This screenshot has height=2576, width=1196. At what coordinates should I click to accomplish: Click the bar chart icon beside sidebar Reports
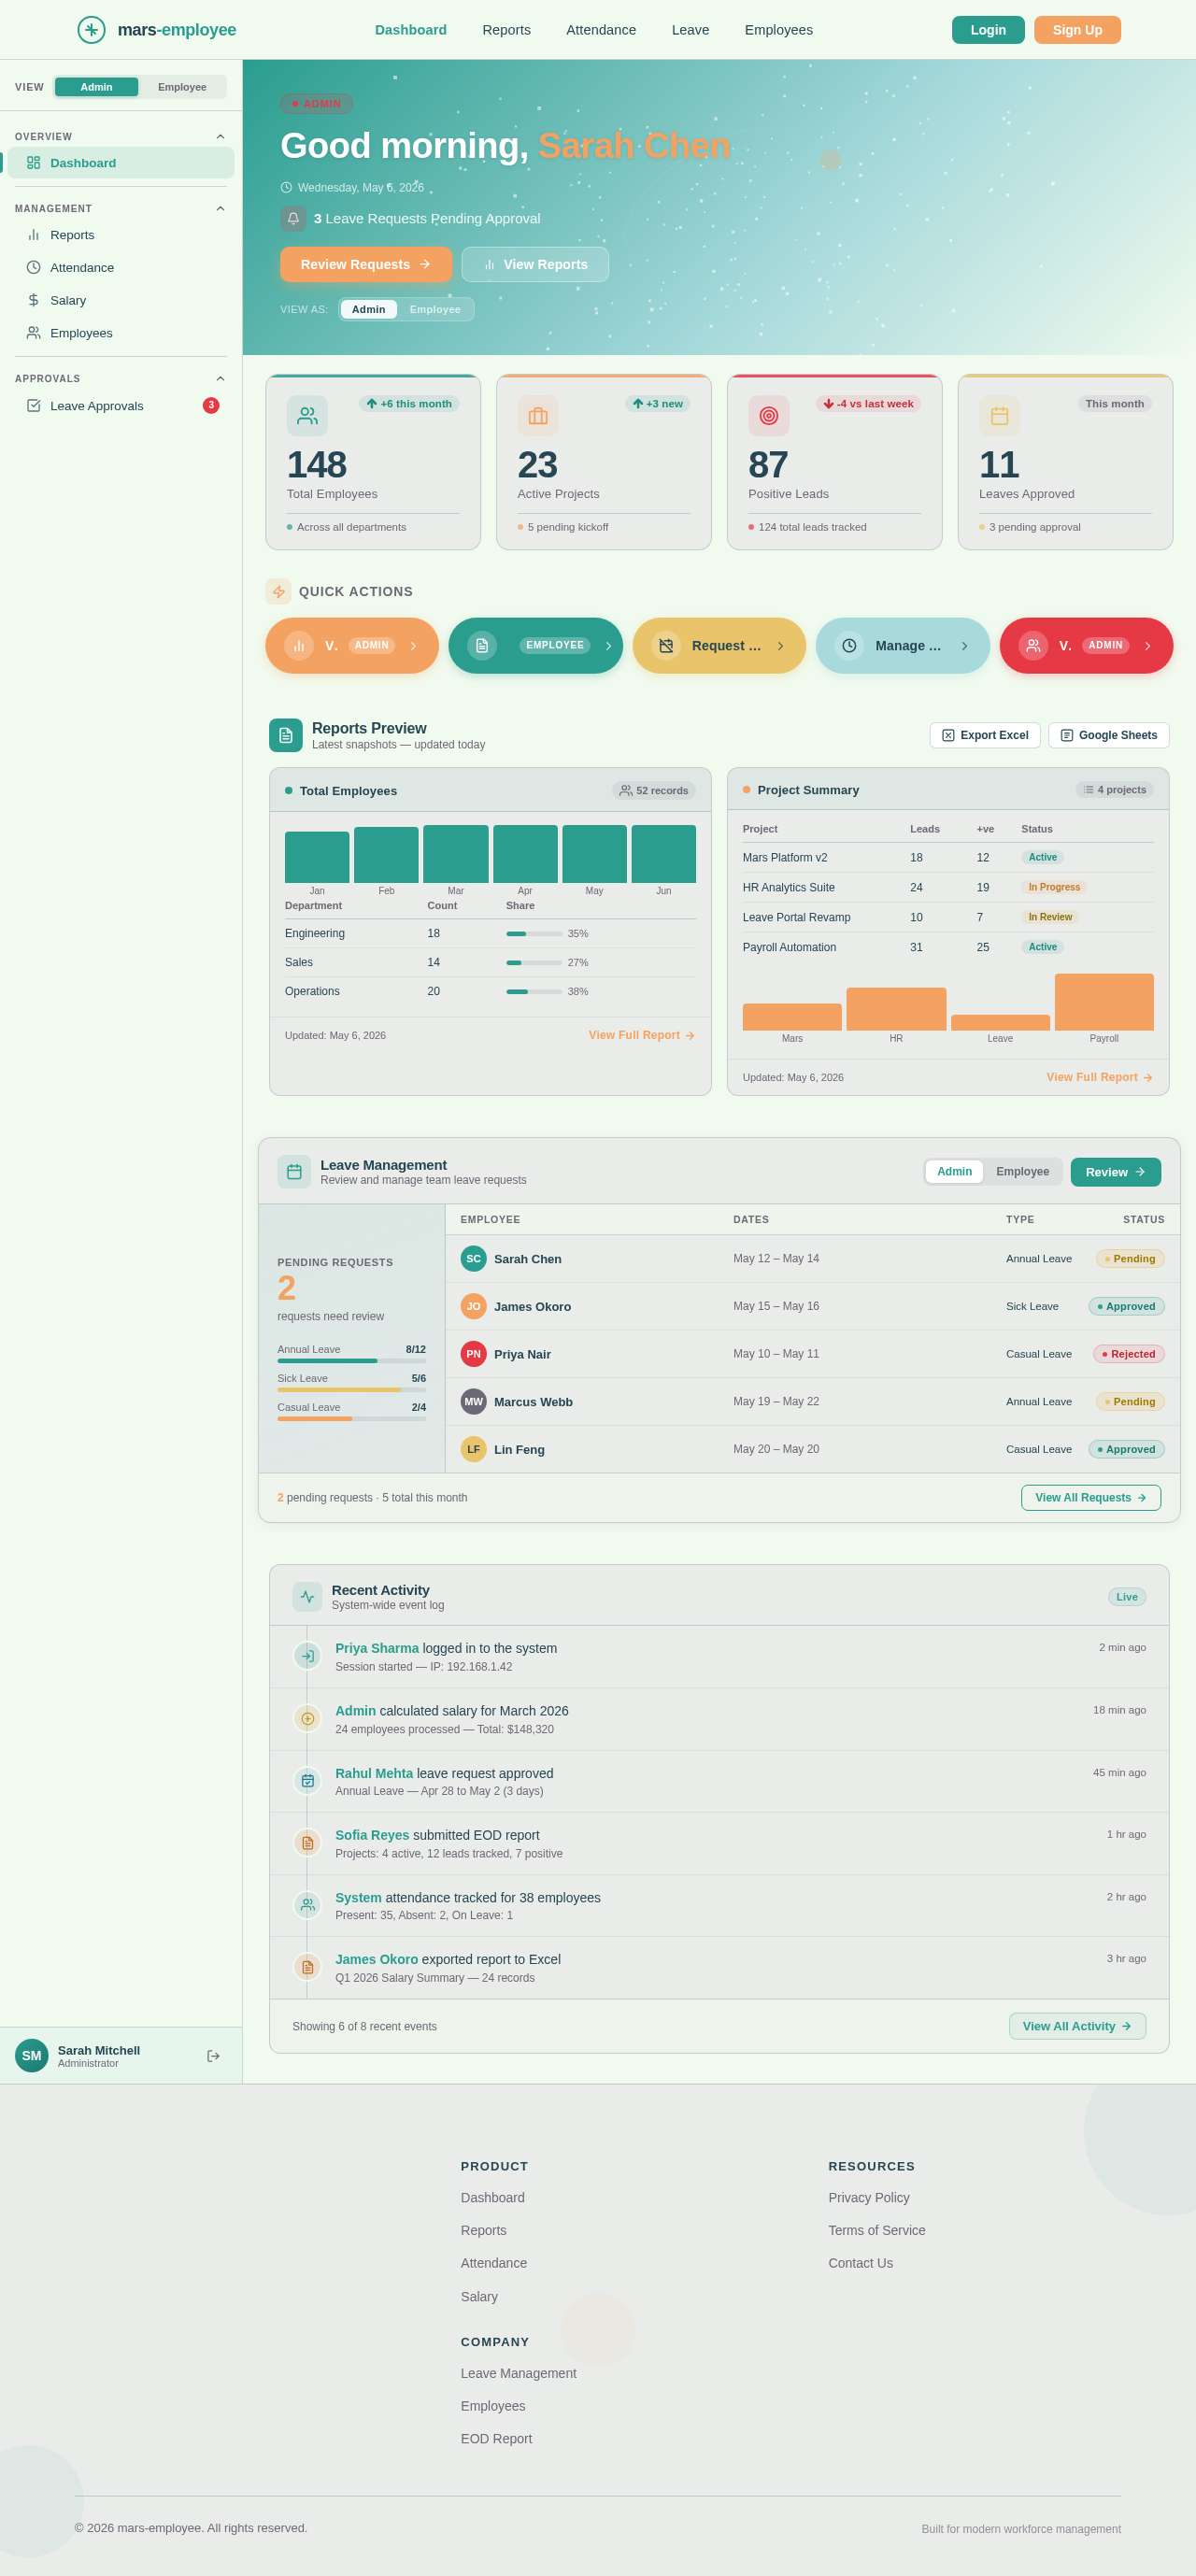[x=33, y=235]
